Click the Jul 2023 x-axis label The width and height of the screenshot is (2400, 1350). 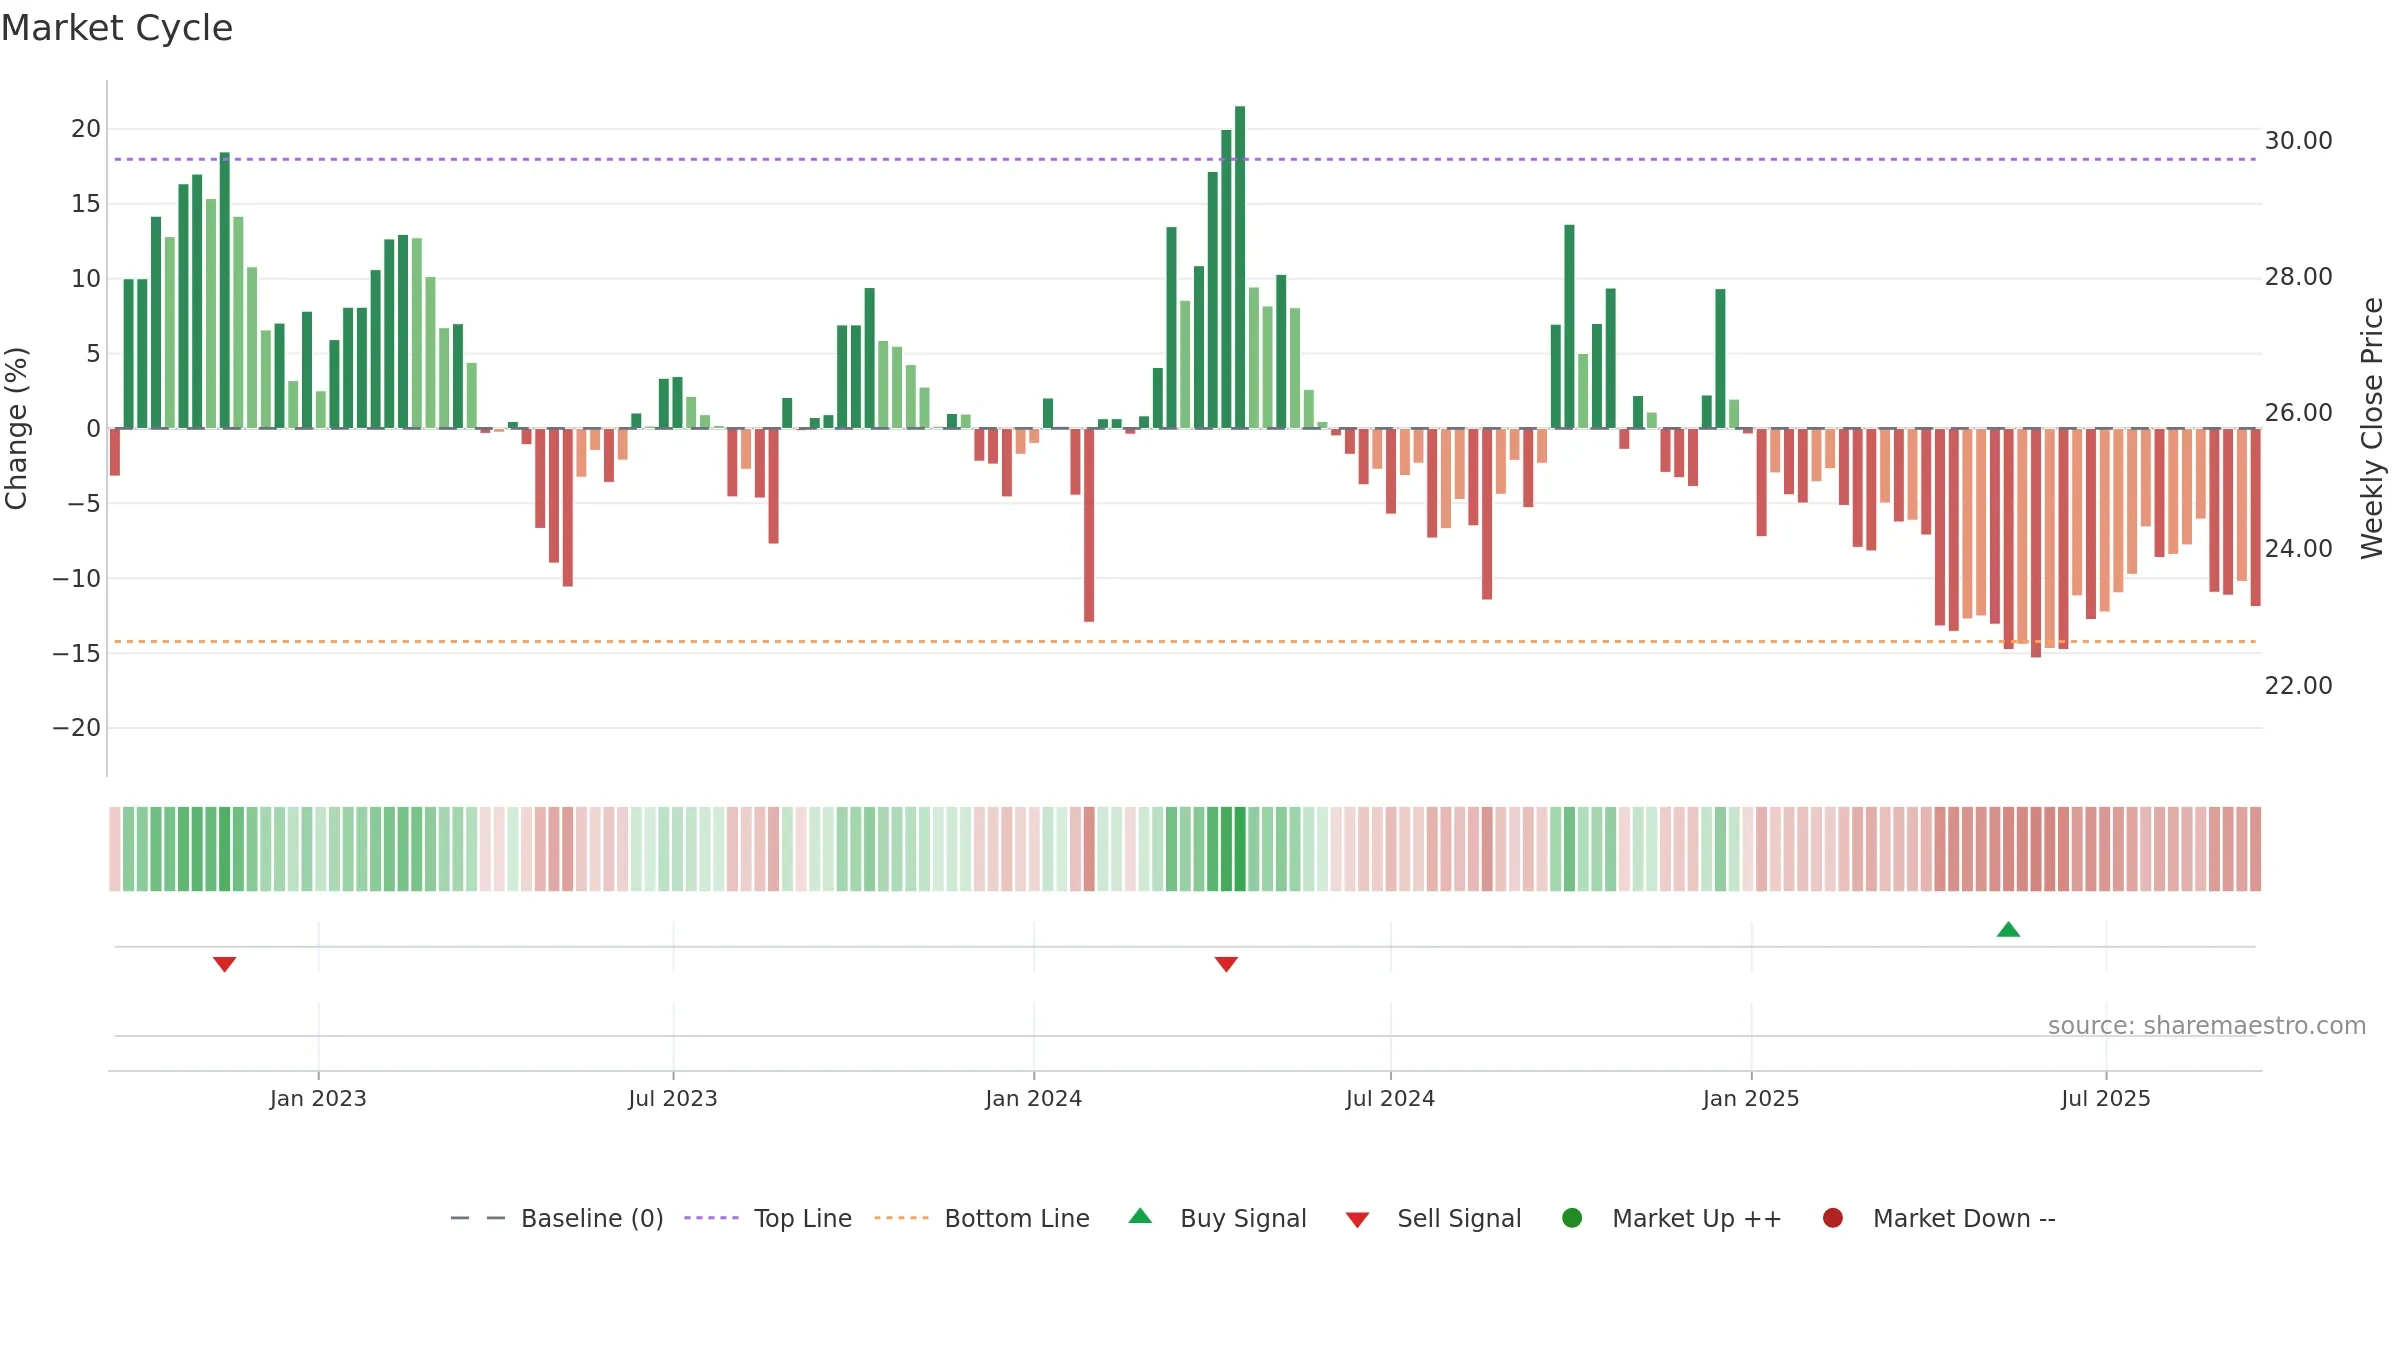(673, 1098)
